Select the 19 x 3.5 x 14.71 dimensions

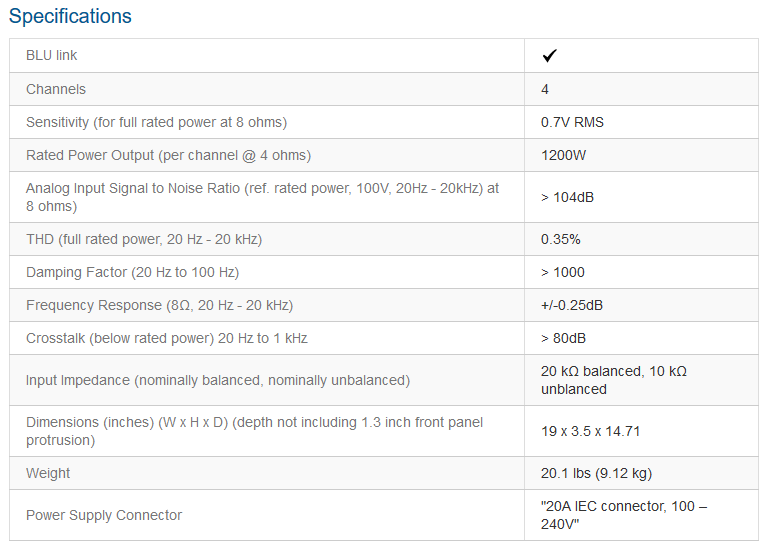pos(590,431)
